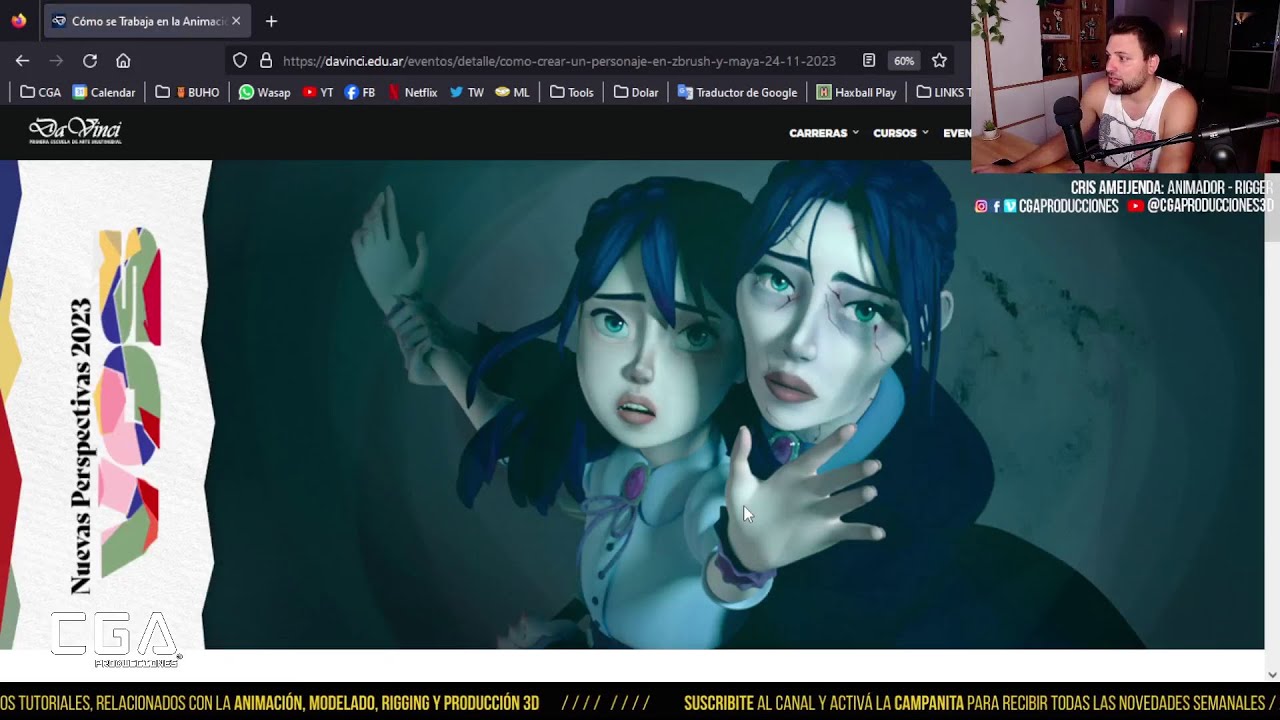Open the Netflix bookmark
The width and height of the screenshot is (1280, 720).
[x=412, y=92]
